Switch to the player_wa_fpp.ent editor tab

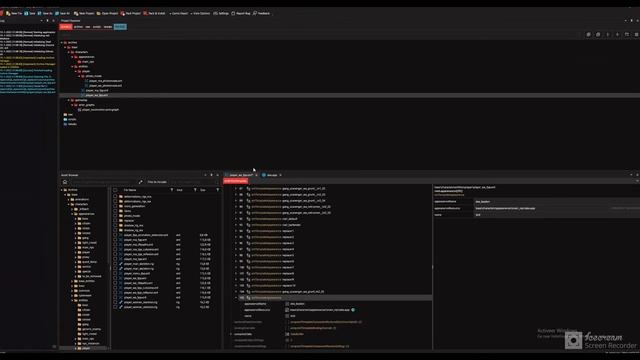[x=241, y=175]
